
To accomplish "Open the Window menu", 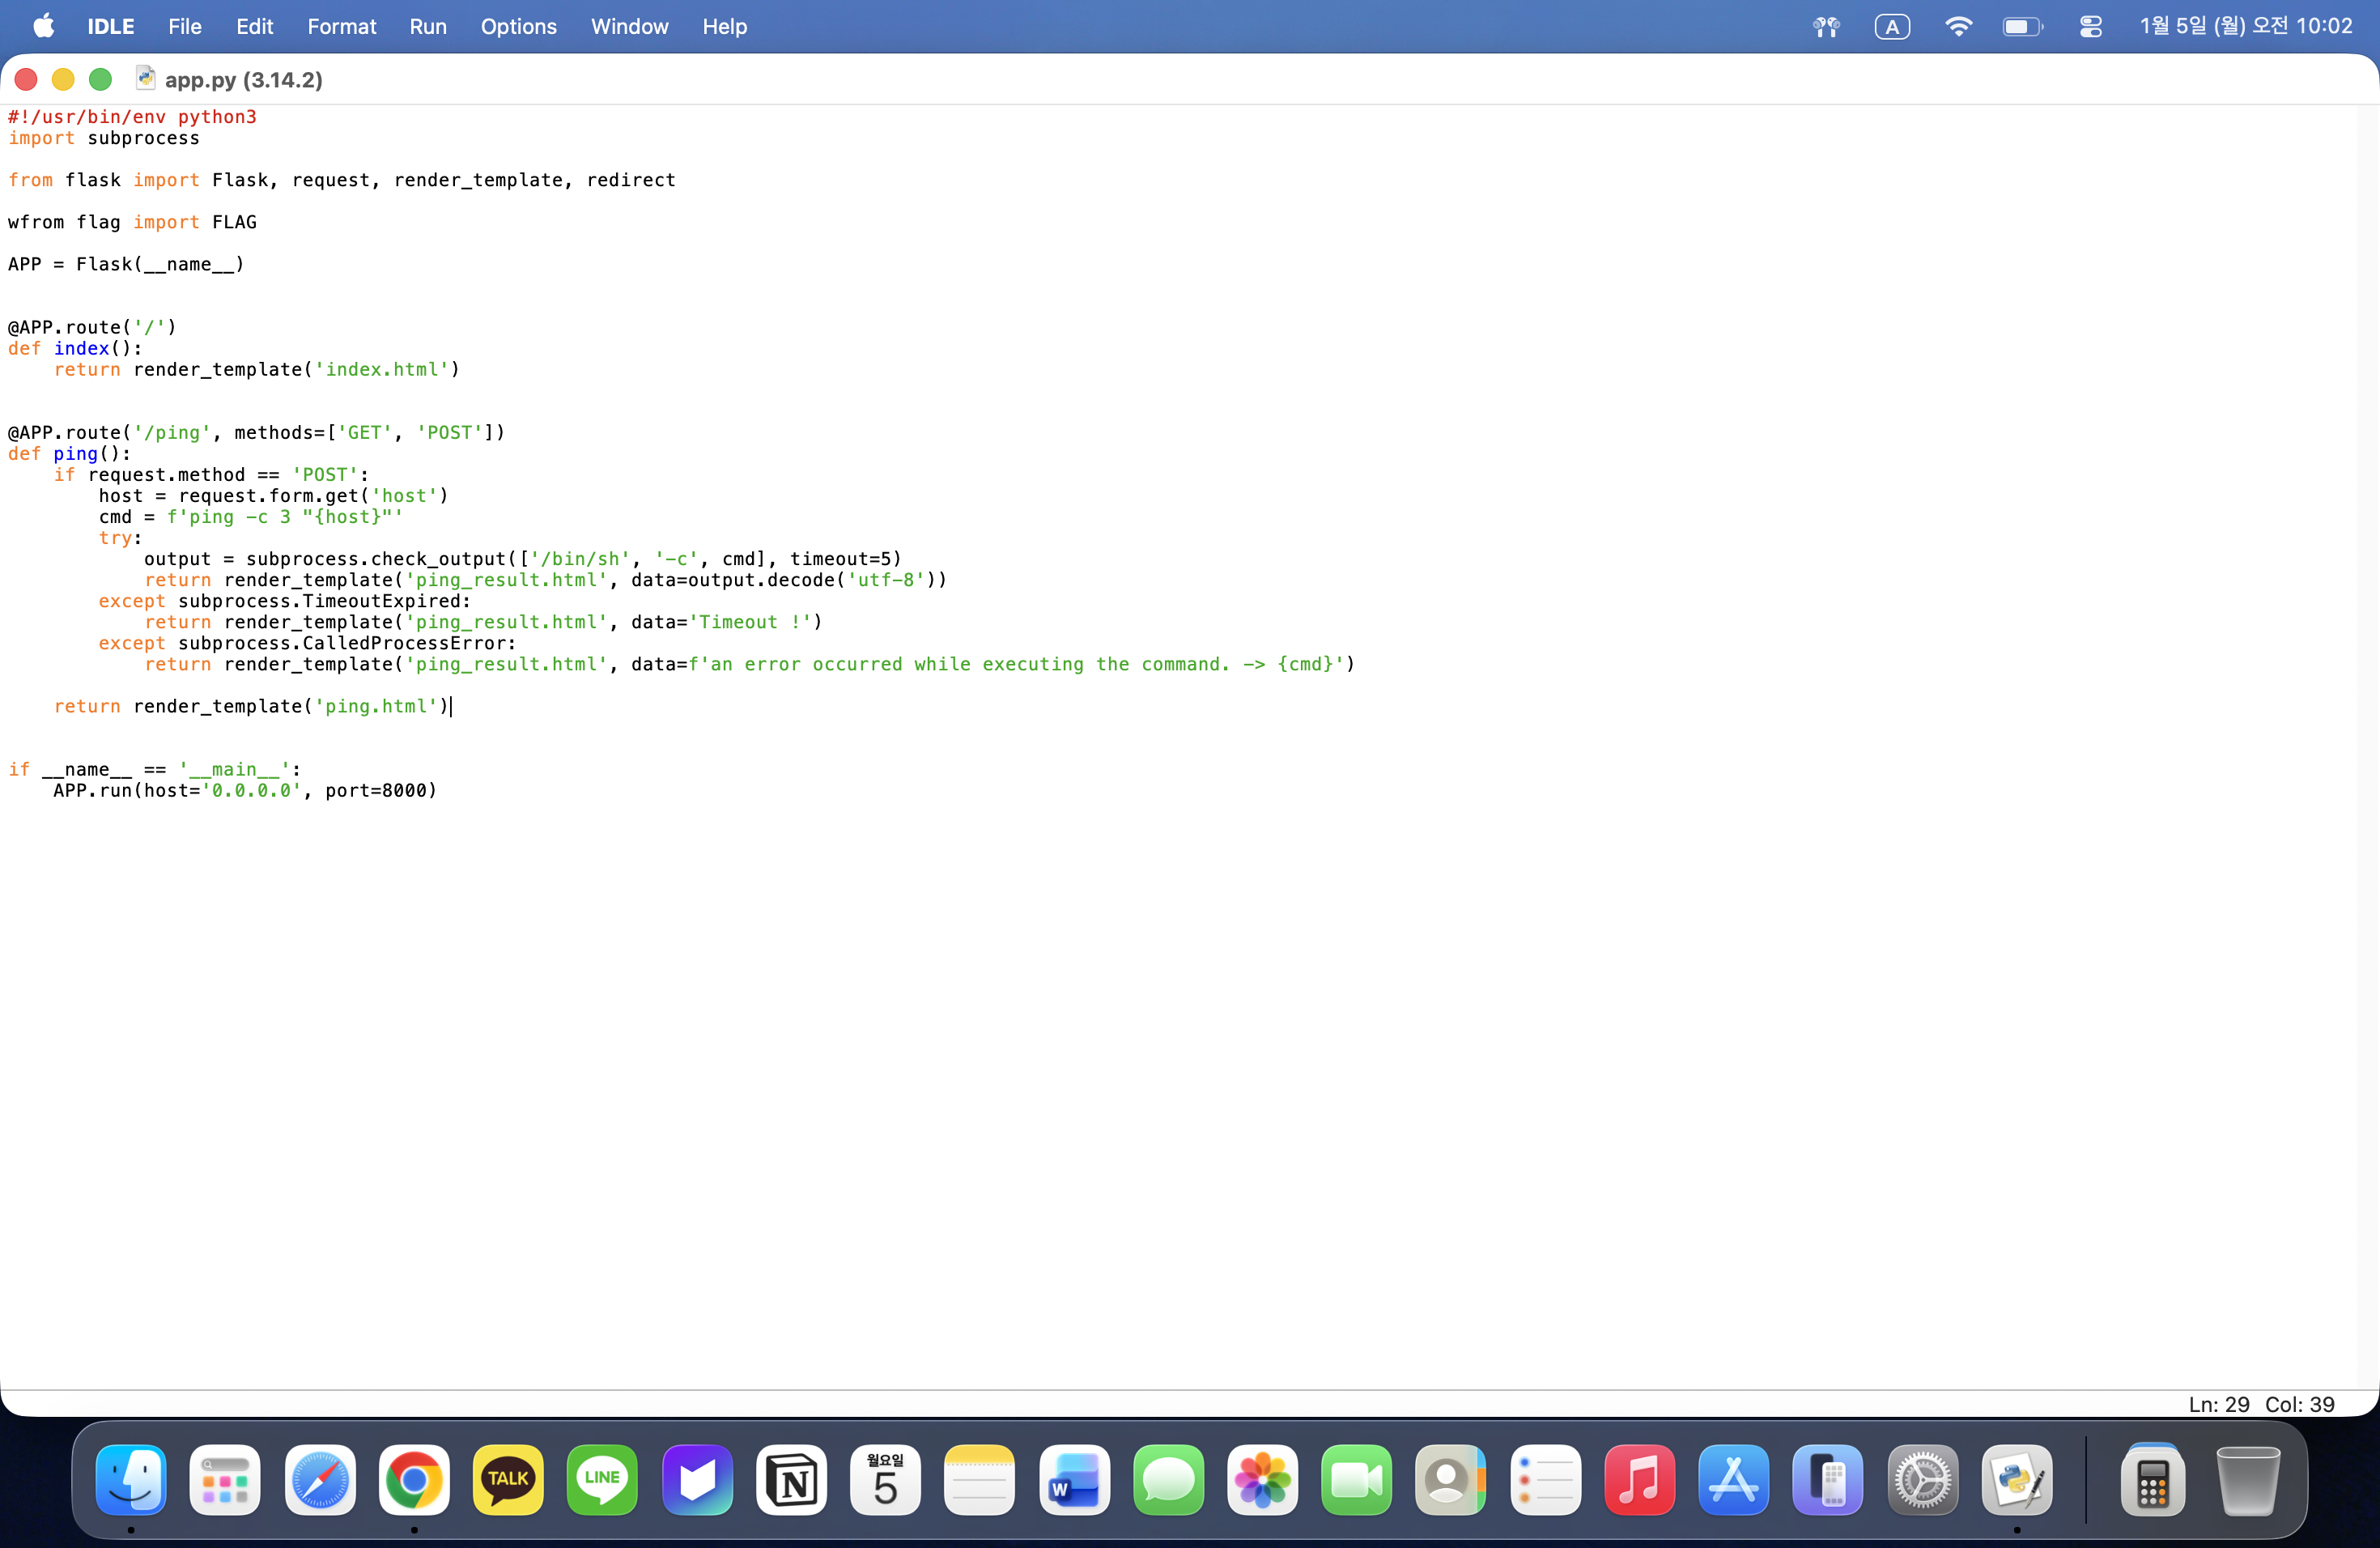I will 629,27.
